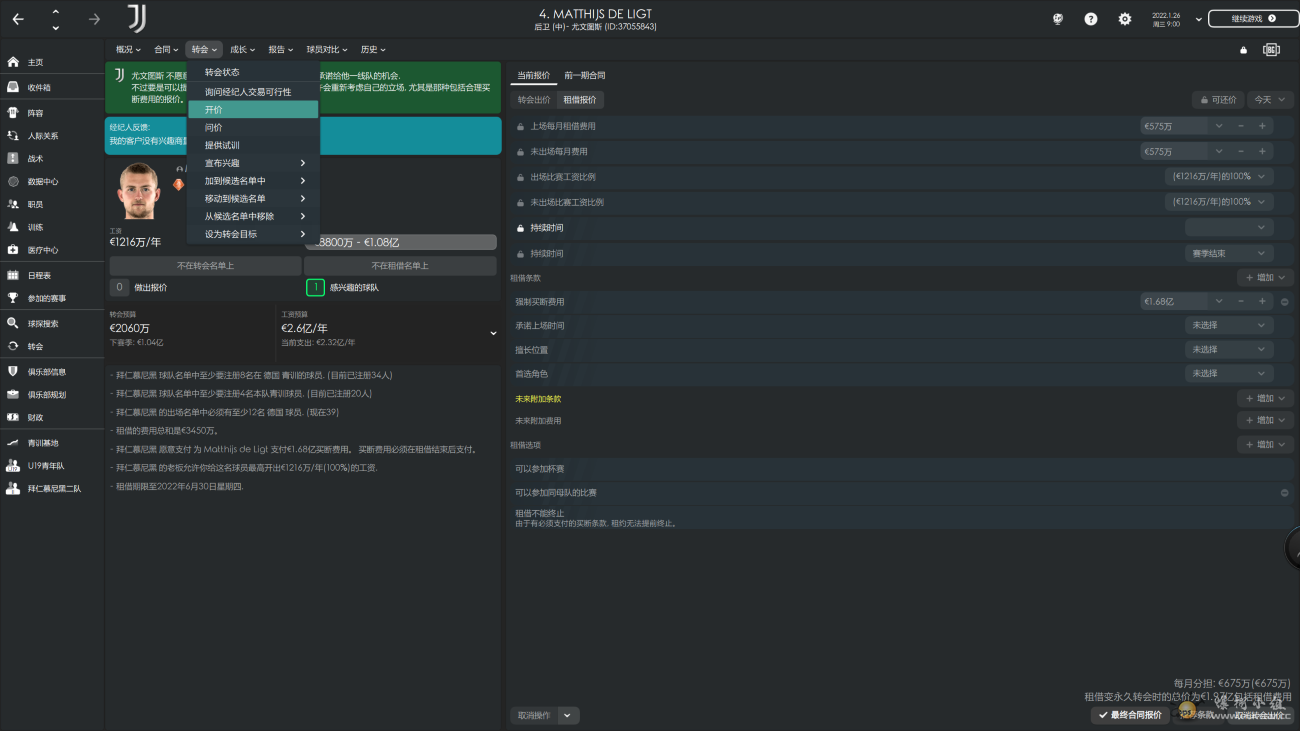Open the 承诺上场时间 未选择 dropdown

(x=1229, y=326)
